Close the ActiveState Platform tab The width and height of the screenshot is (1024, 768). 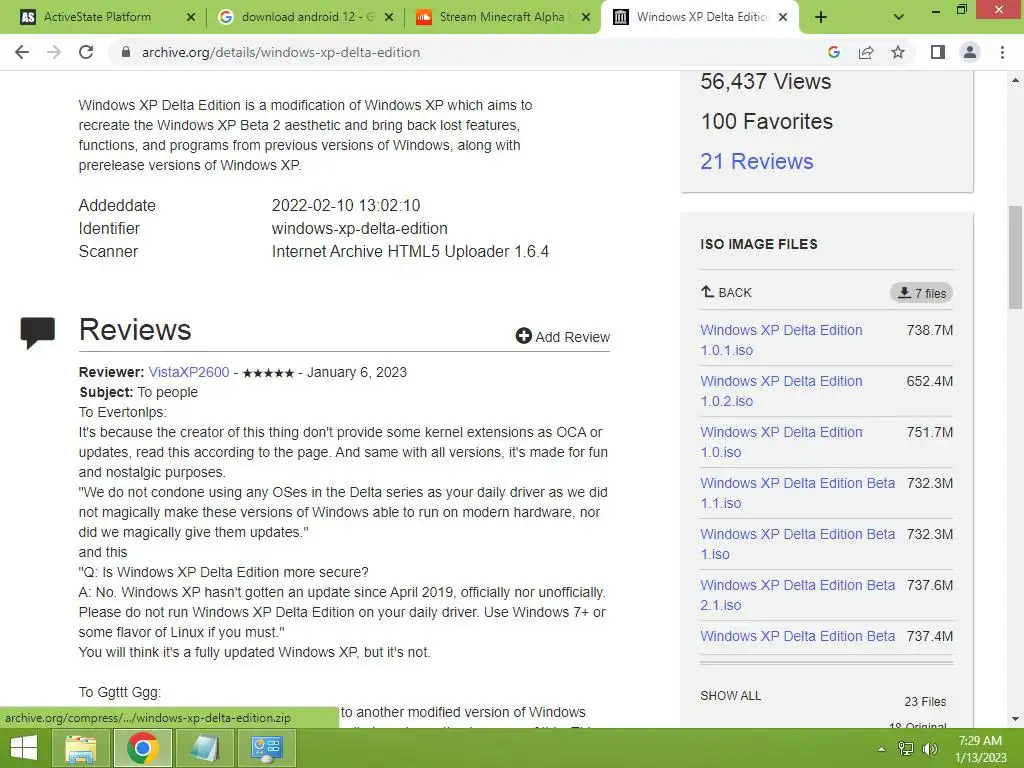pyautogui.click(x=191, y=18)
